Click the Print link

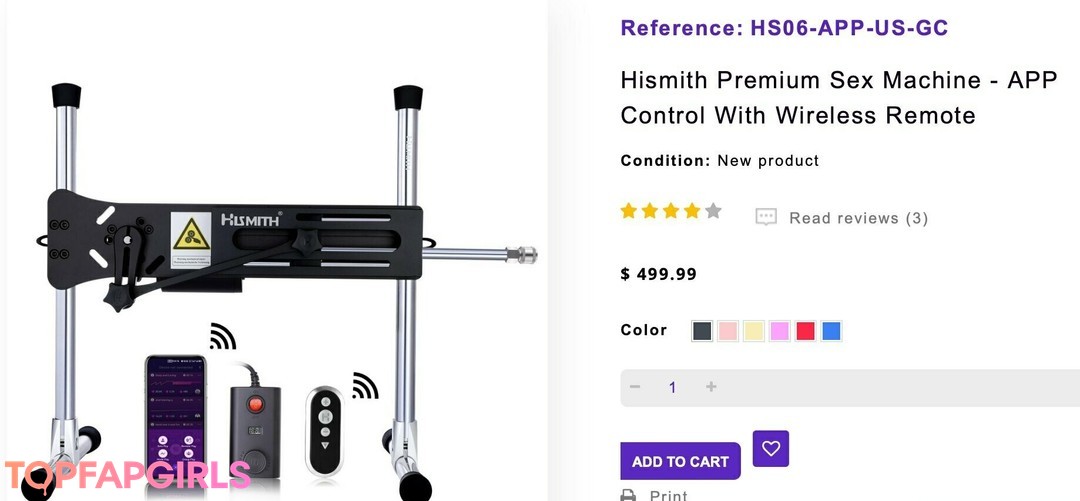pyautogui.click(x=668, y=495)
